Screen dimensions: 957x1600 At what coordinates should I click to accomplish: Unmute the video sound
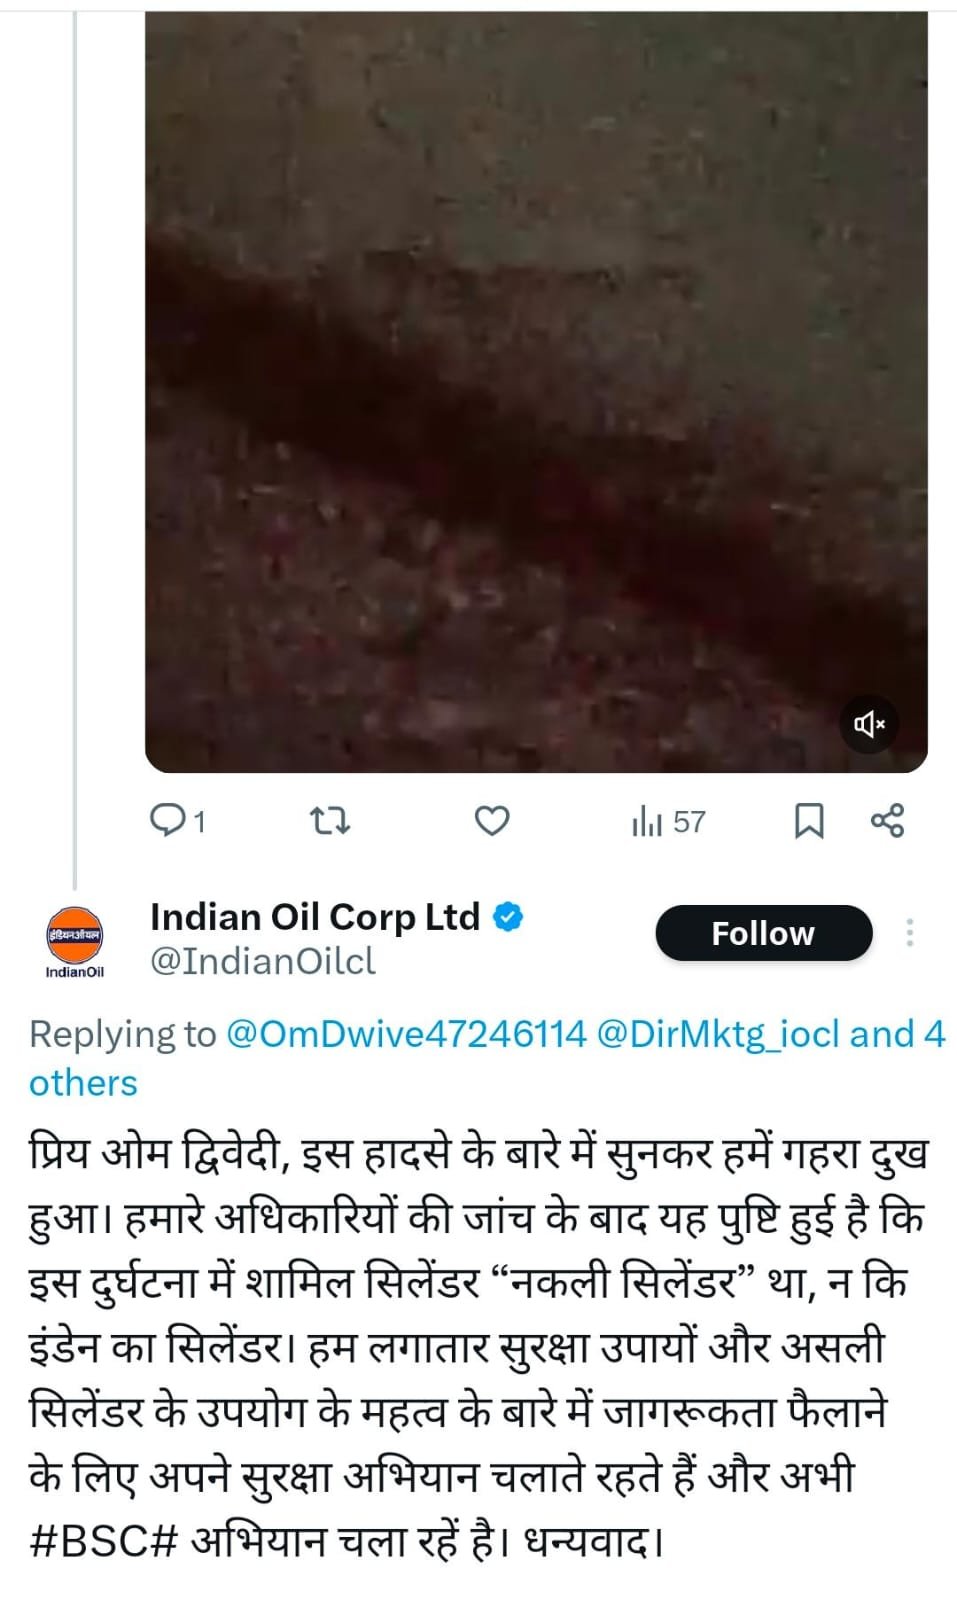pyautogui.click(x=868, y=721)
